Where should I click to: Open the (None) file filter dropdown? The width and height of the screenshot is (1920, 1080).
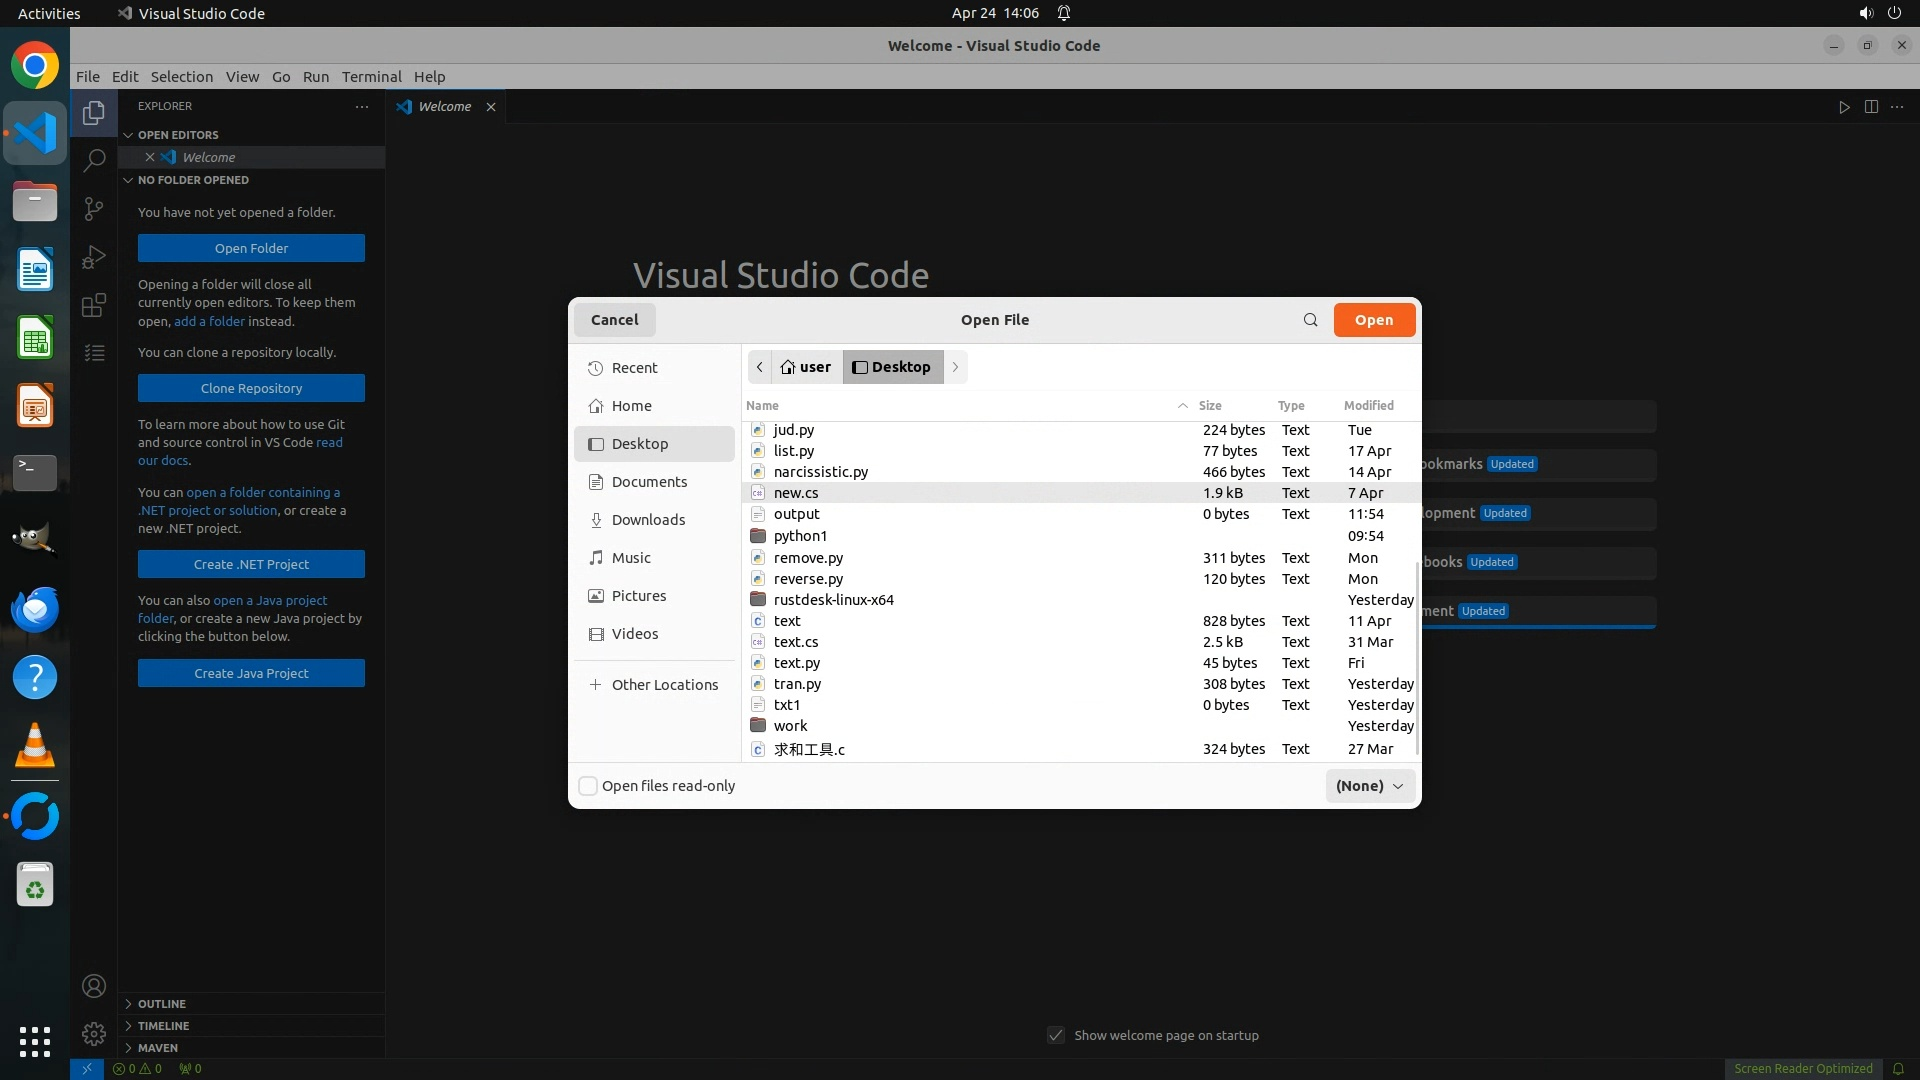click(1369, 786)
